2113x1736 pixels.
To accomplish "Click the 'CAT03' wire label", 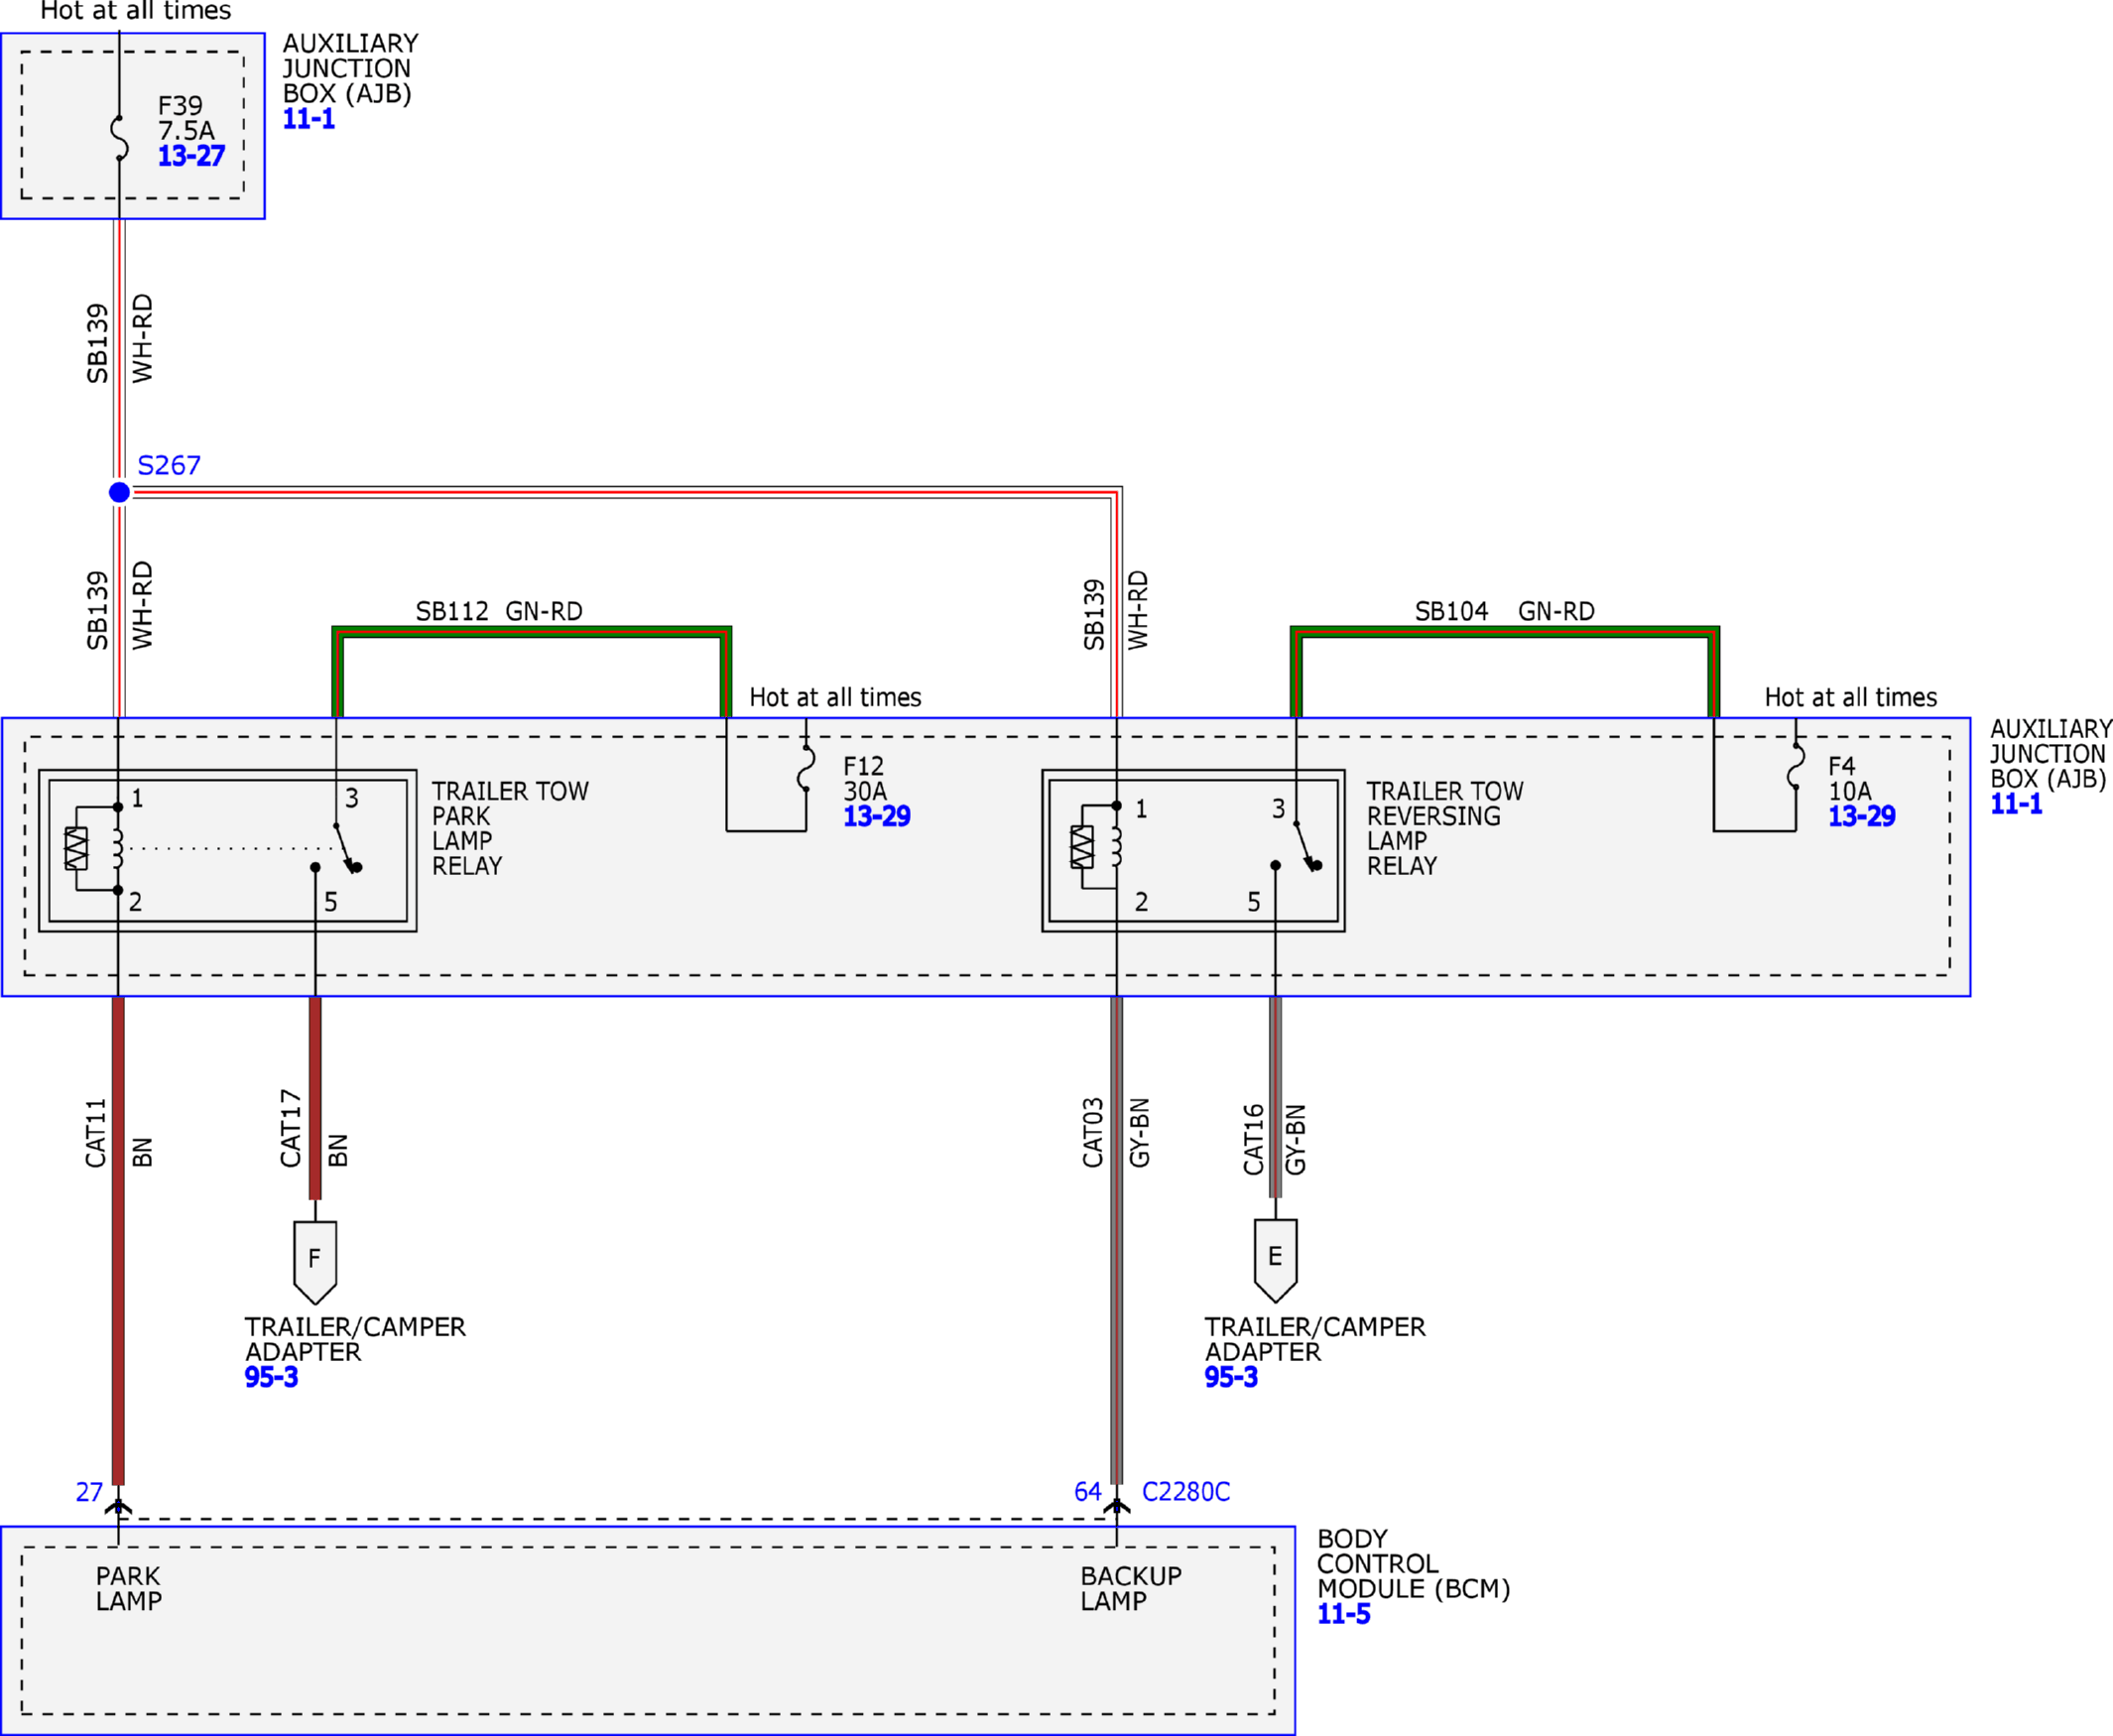I will pyautogui.click(x=1092, y=1132).
